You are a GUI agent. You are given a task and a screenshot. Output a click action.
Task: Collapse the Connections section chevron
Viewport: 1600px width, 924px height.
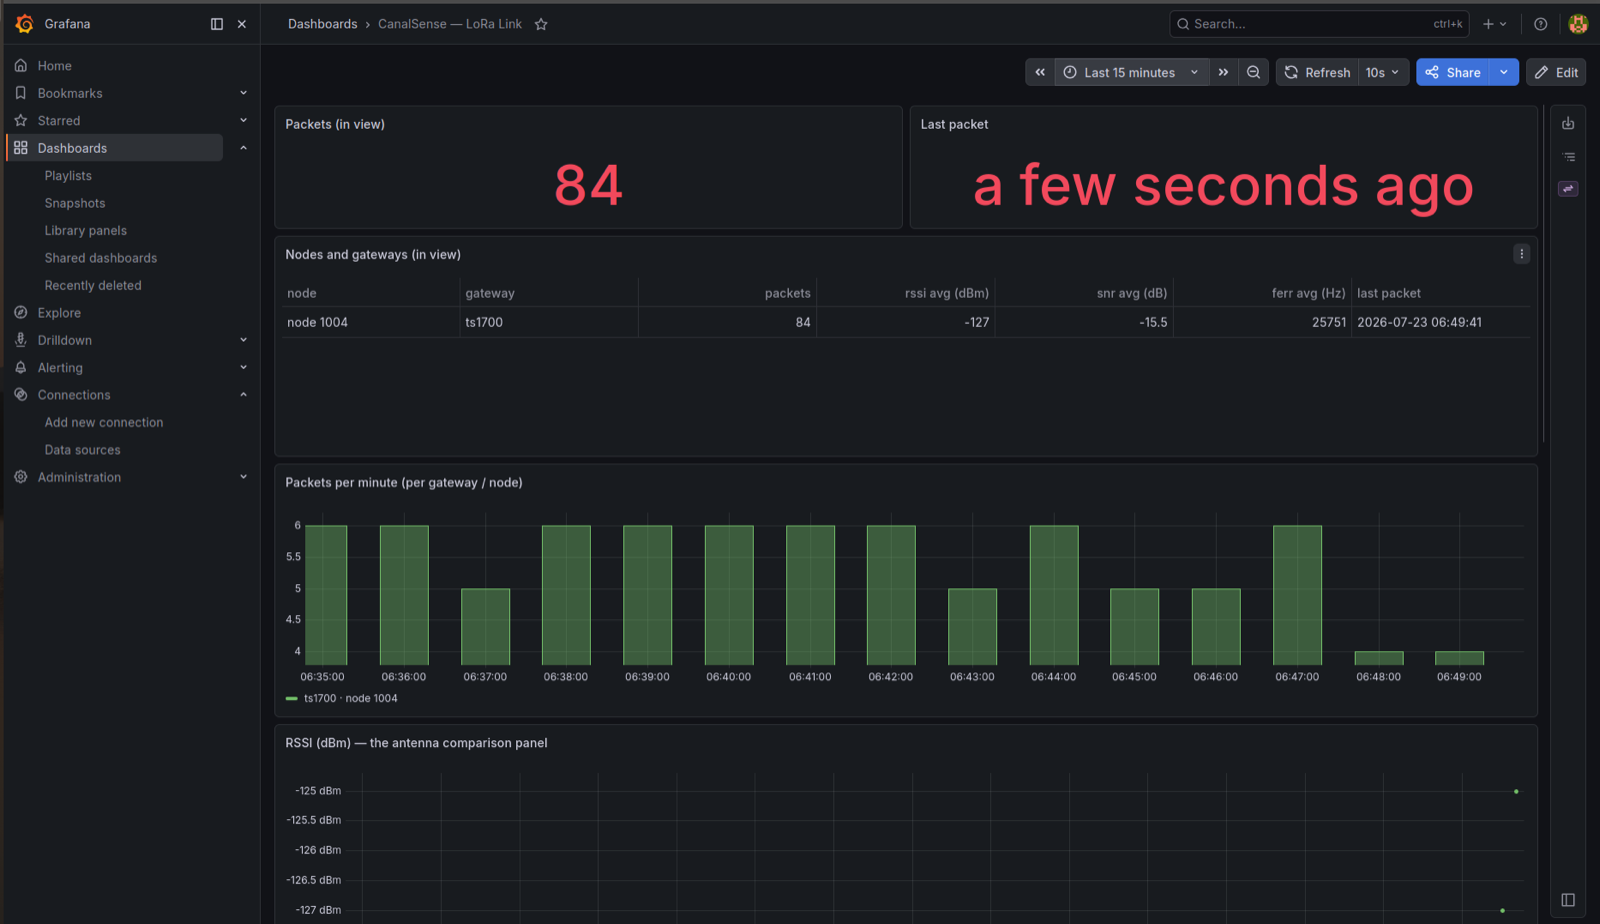(243, 395)
